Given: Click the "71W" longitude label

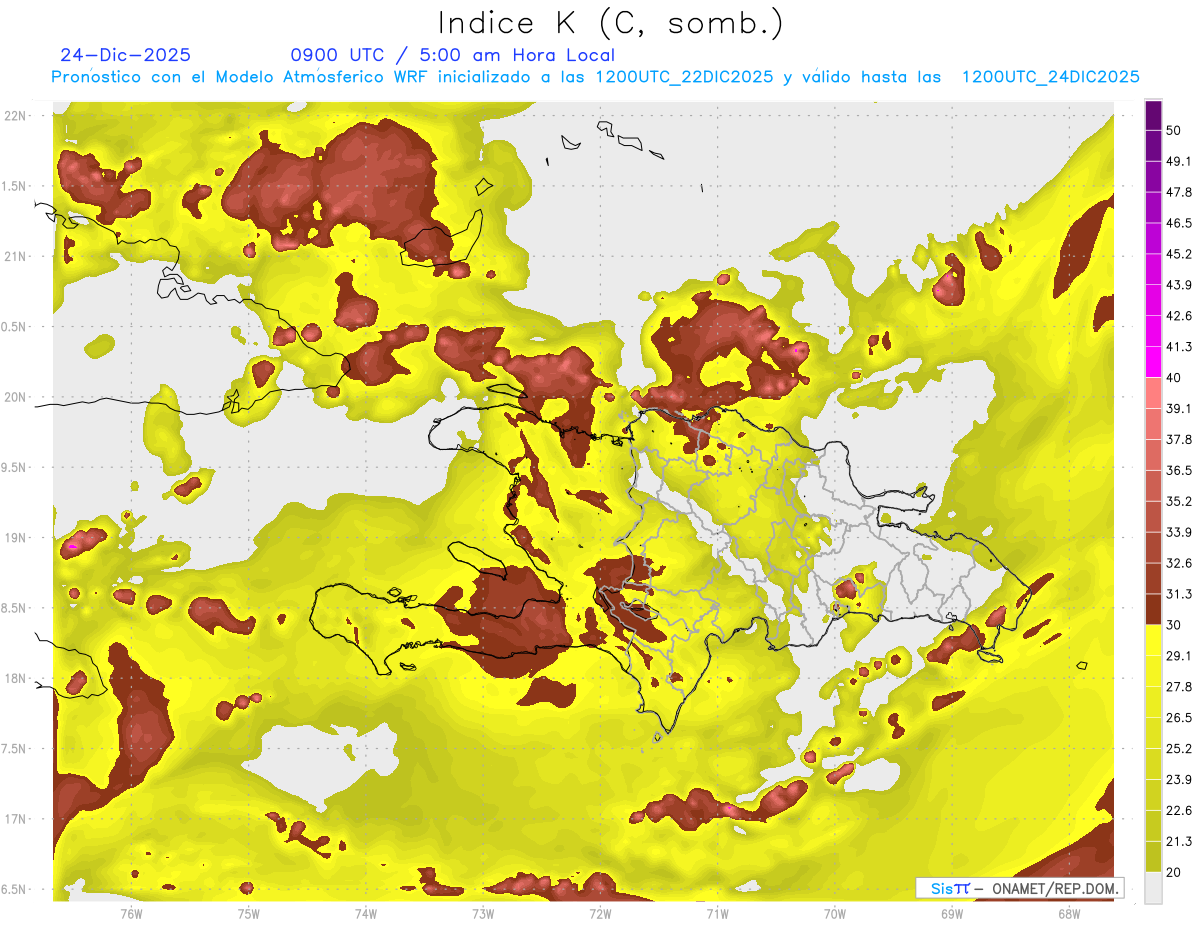Looking at the screenshot, I should [x=717, y=913].
